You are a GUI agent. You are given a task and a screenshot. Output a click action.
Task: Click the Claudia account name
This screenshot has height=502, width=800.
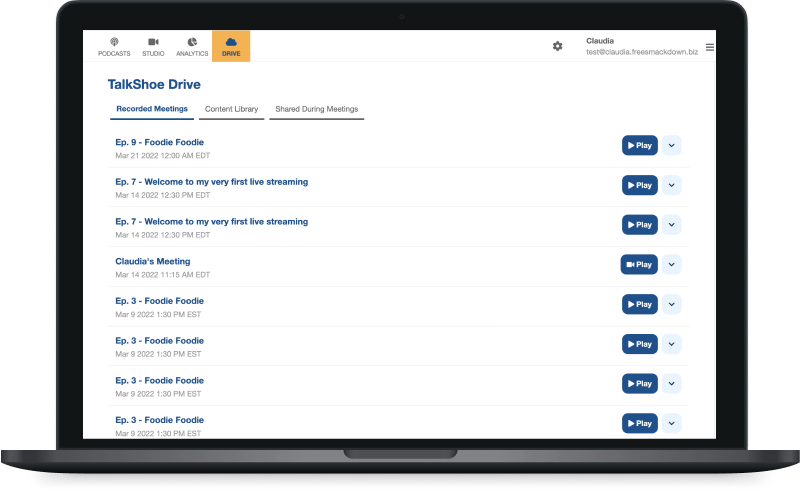599,41
